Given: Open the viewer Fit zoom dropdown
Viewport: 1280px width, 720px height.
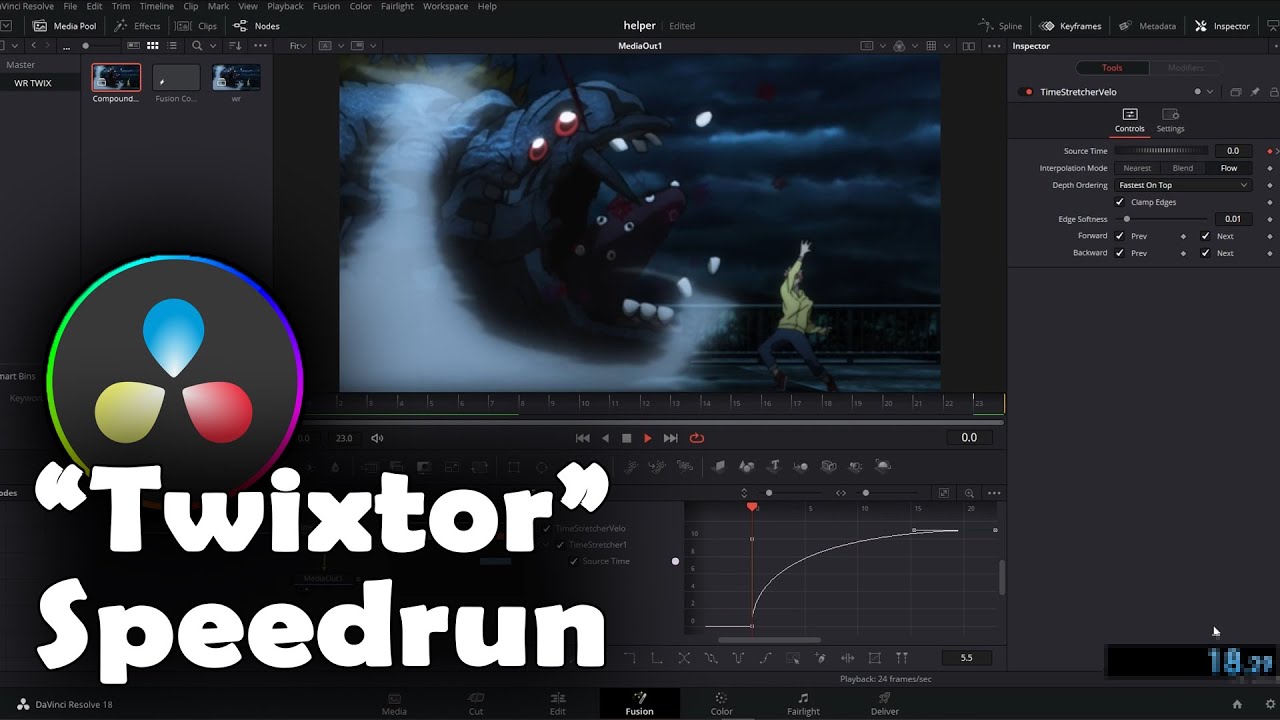Looking at the screenshot, I should (298, 46).
